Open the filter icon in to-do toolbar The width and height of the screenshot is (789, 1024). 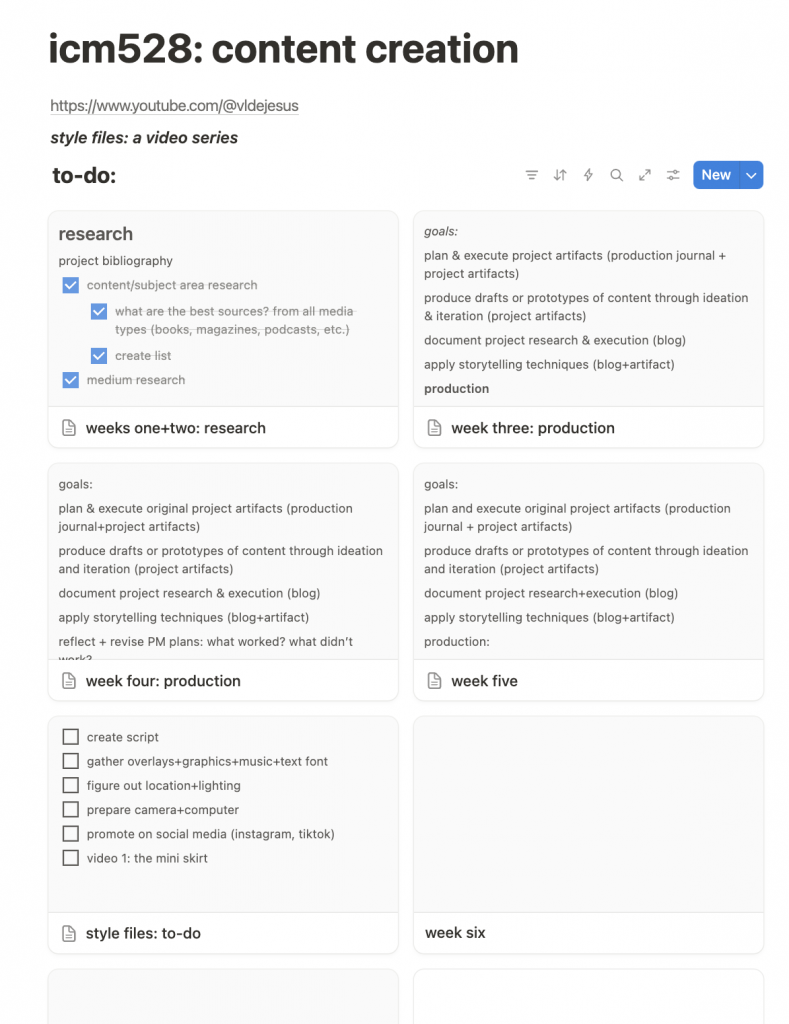point(532,175)
